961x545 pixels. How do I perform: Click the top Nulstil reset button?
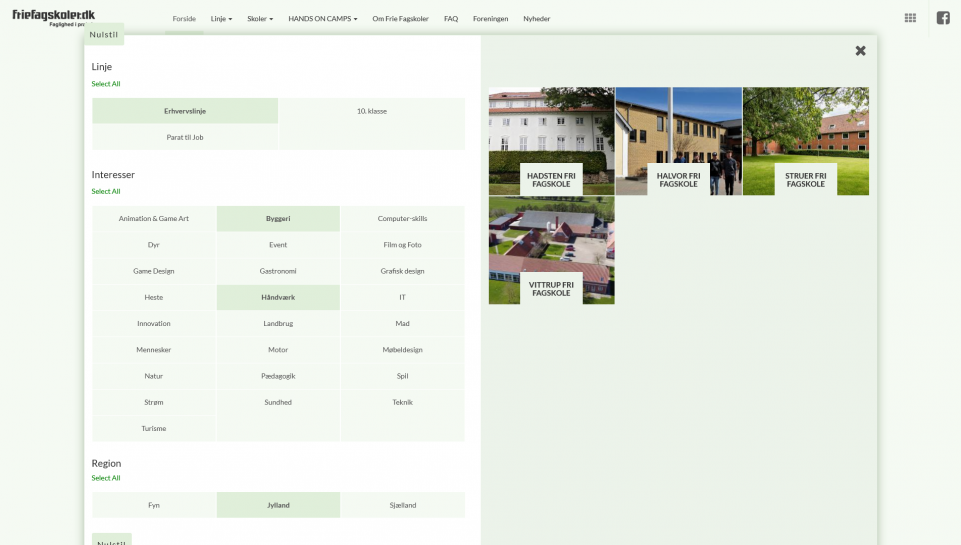(104, 34)
